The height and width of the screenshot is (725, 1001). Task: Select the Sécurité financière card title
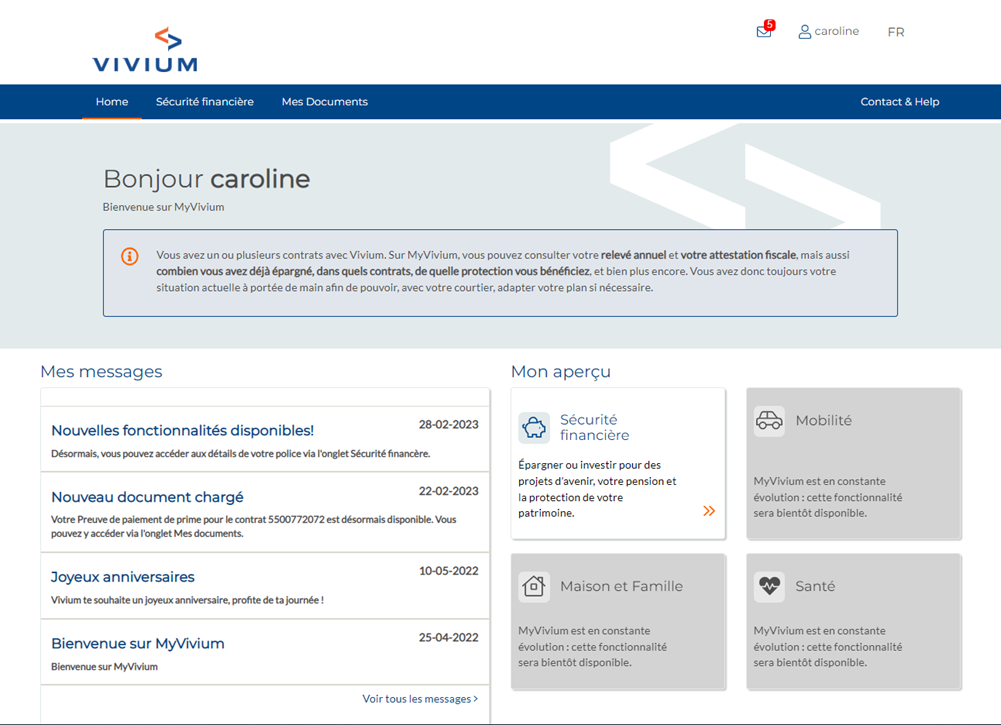(x=594, y=428)
